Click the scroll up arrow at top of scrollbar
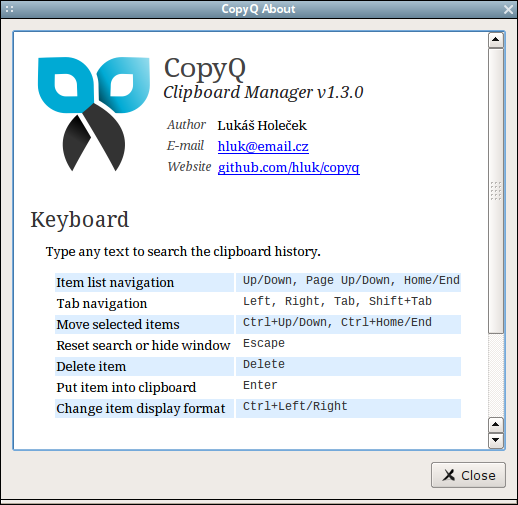This screenshot has width=518, height=505. (x=496, y=40)
